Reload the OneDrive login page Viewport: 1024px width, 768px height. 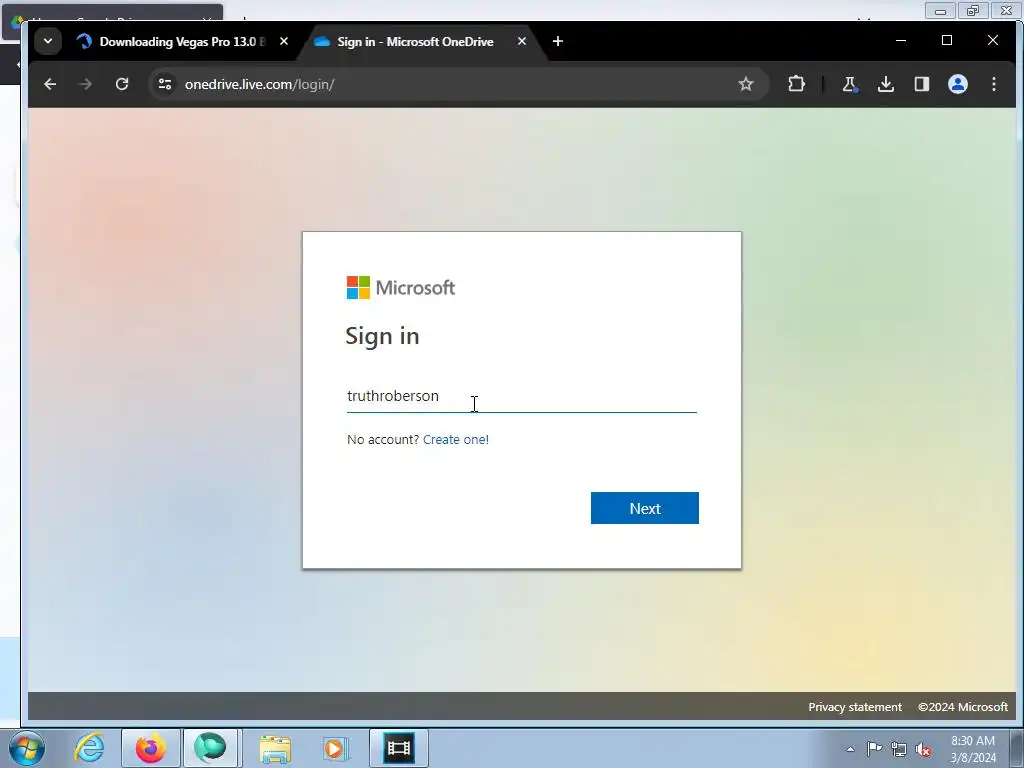[122, 84]
